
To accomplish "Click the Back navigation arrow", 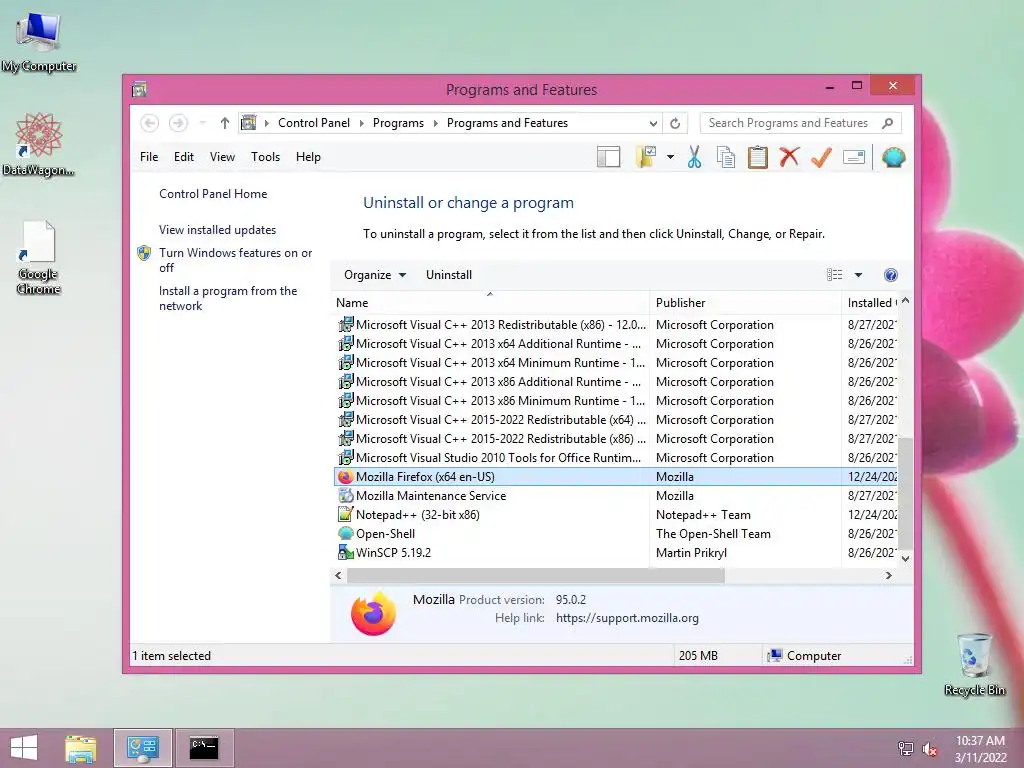I will click(150, 123).
